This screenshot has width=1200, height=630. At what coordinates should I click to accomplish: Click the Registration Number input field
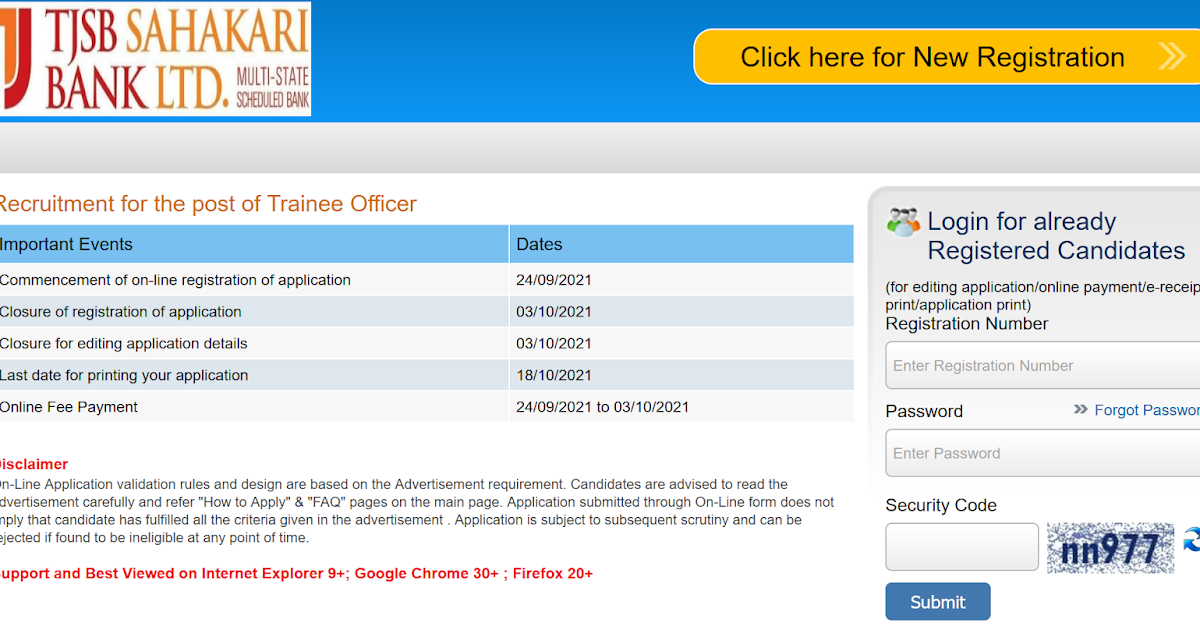[x=1040, y=365]
